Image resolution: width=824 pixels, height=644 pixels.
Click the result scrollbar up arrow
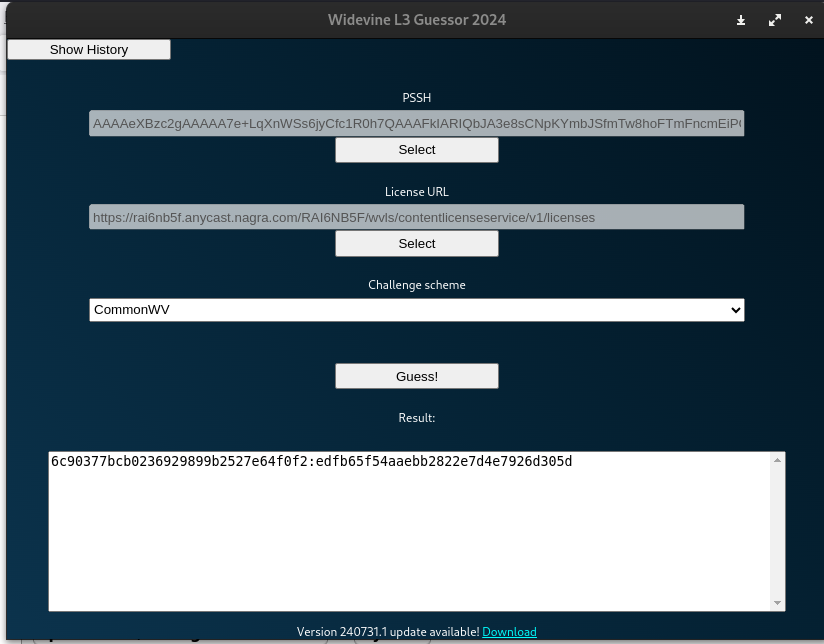point(777,461)
